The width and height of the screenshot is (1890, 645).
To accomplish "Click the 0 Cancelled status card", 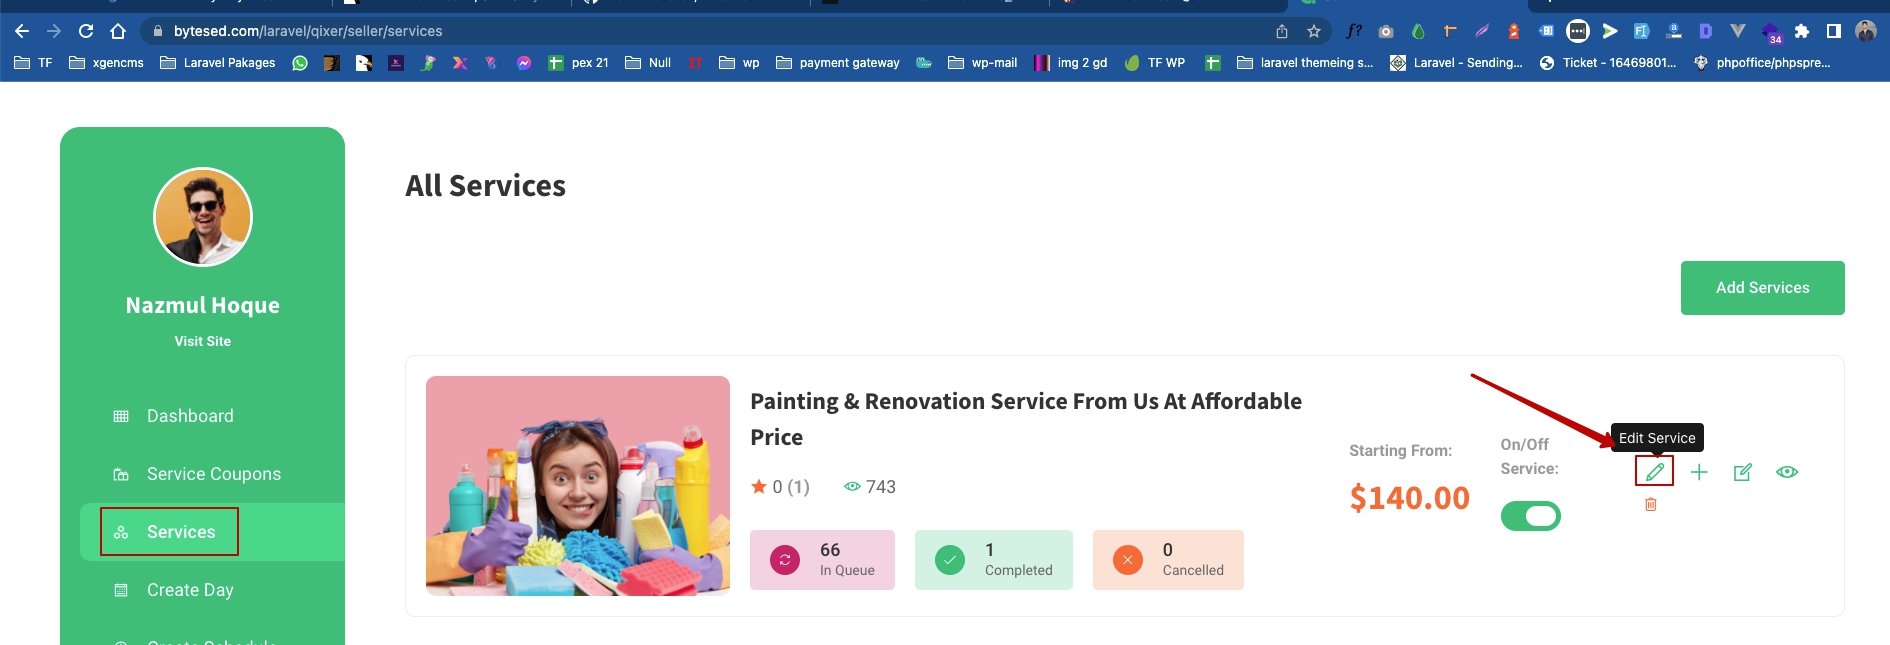I will click(1168, 560).
